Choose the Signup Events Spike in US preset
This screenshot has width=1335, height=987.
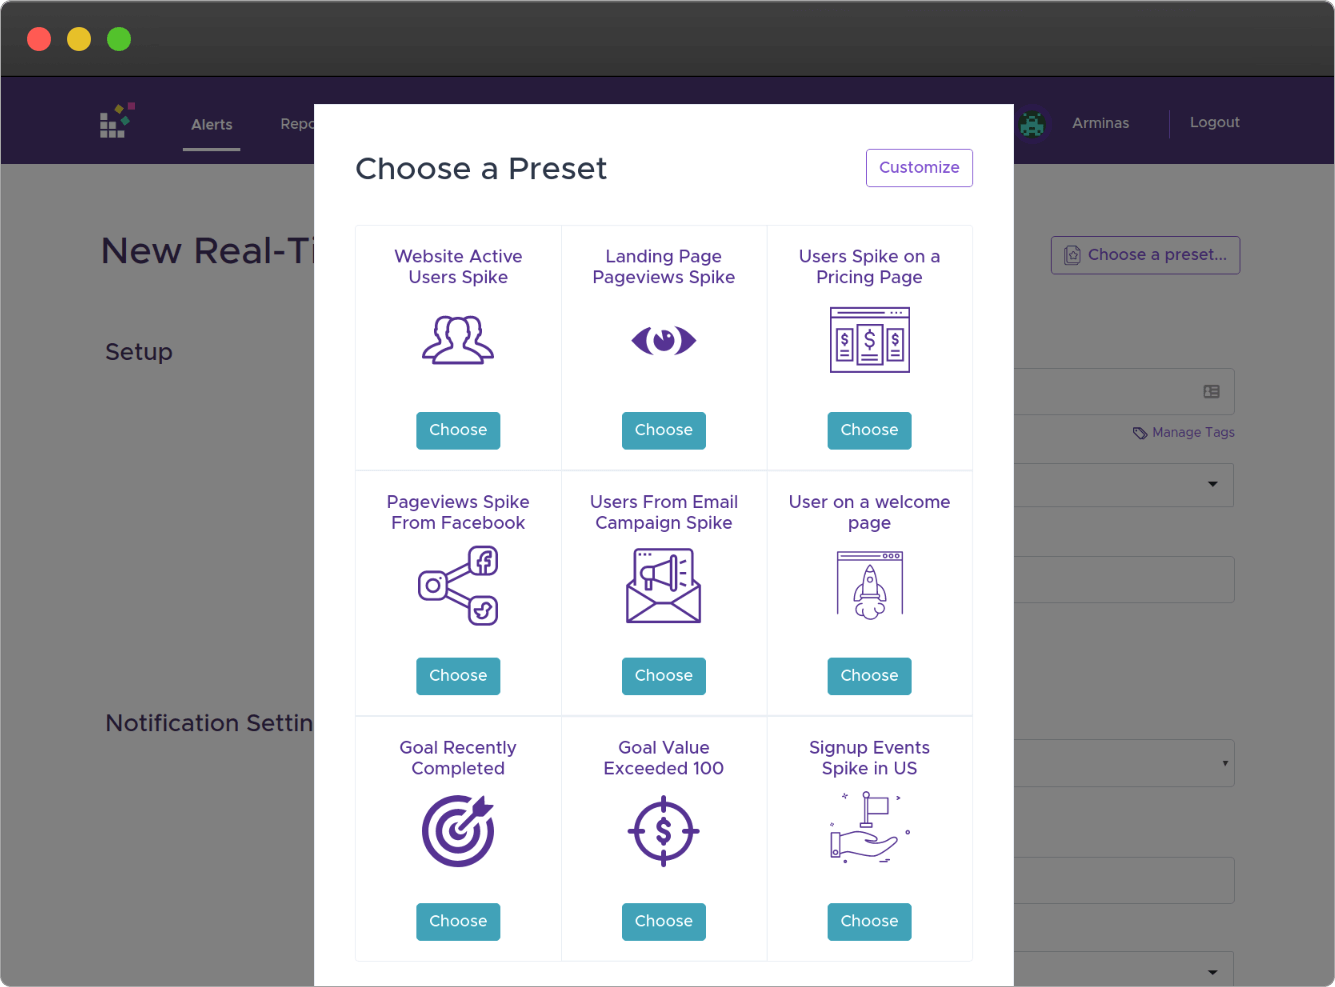(x=870, y=922)
